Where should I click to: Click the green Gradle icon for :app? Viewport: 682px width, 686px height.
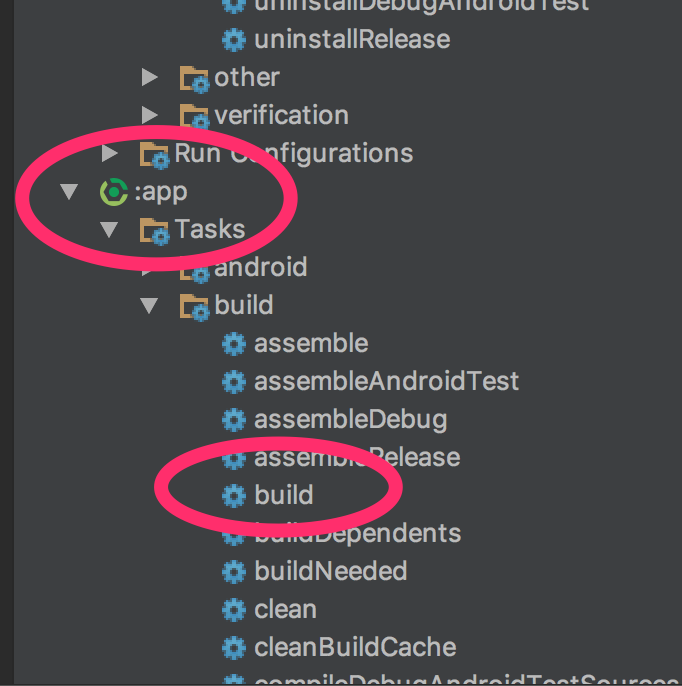(114, 192)
